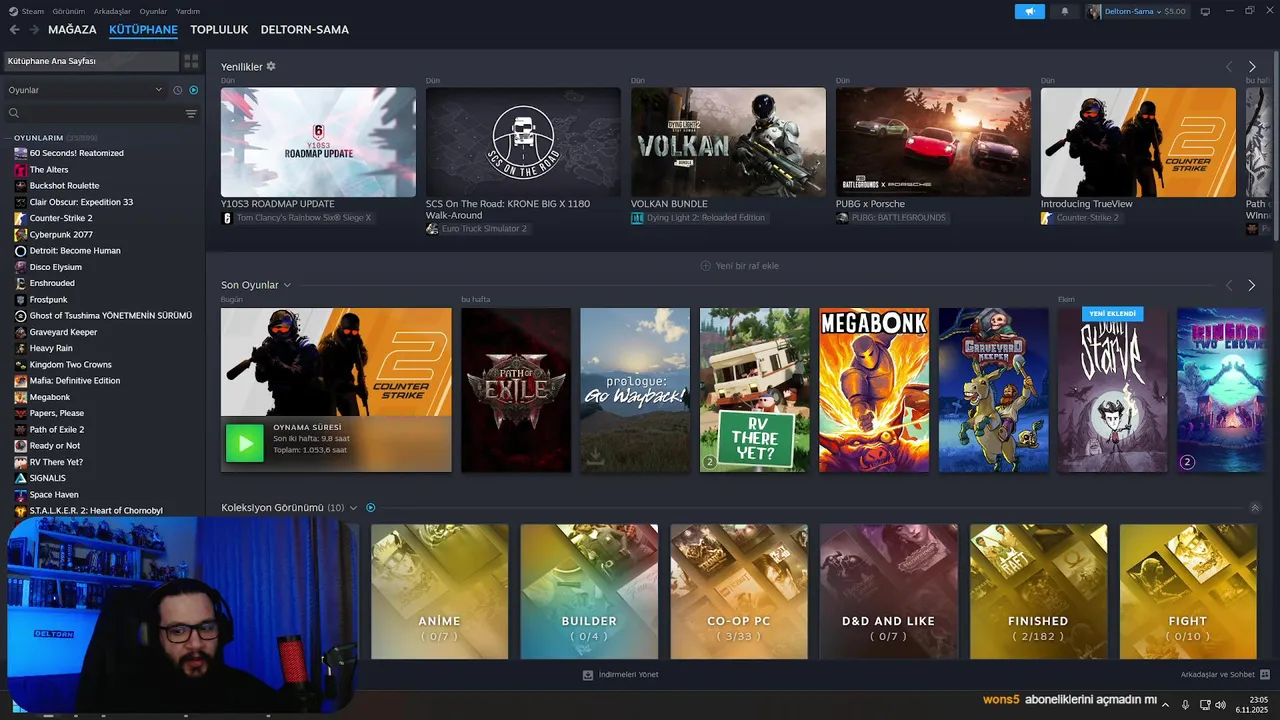Expand the Koleksiyon Görünümü dropdown chevron
The image size is (1280, 720).
click(x=353, y=508)
